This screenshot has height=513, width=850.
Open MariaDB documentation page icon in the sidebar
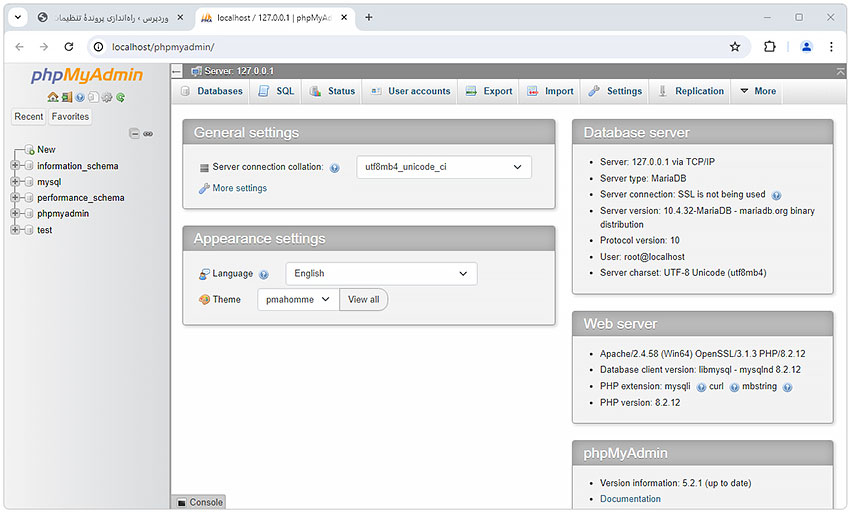(93, 97)
